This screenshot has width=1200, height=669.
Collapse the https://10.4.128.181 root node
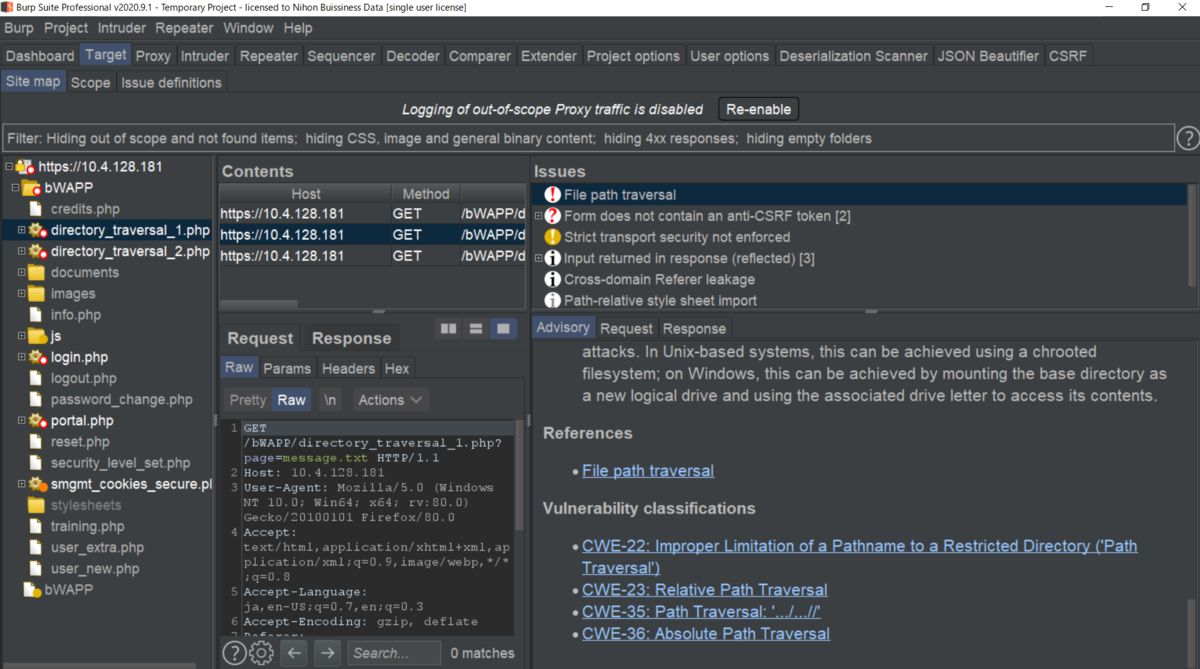(8, 167)
